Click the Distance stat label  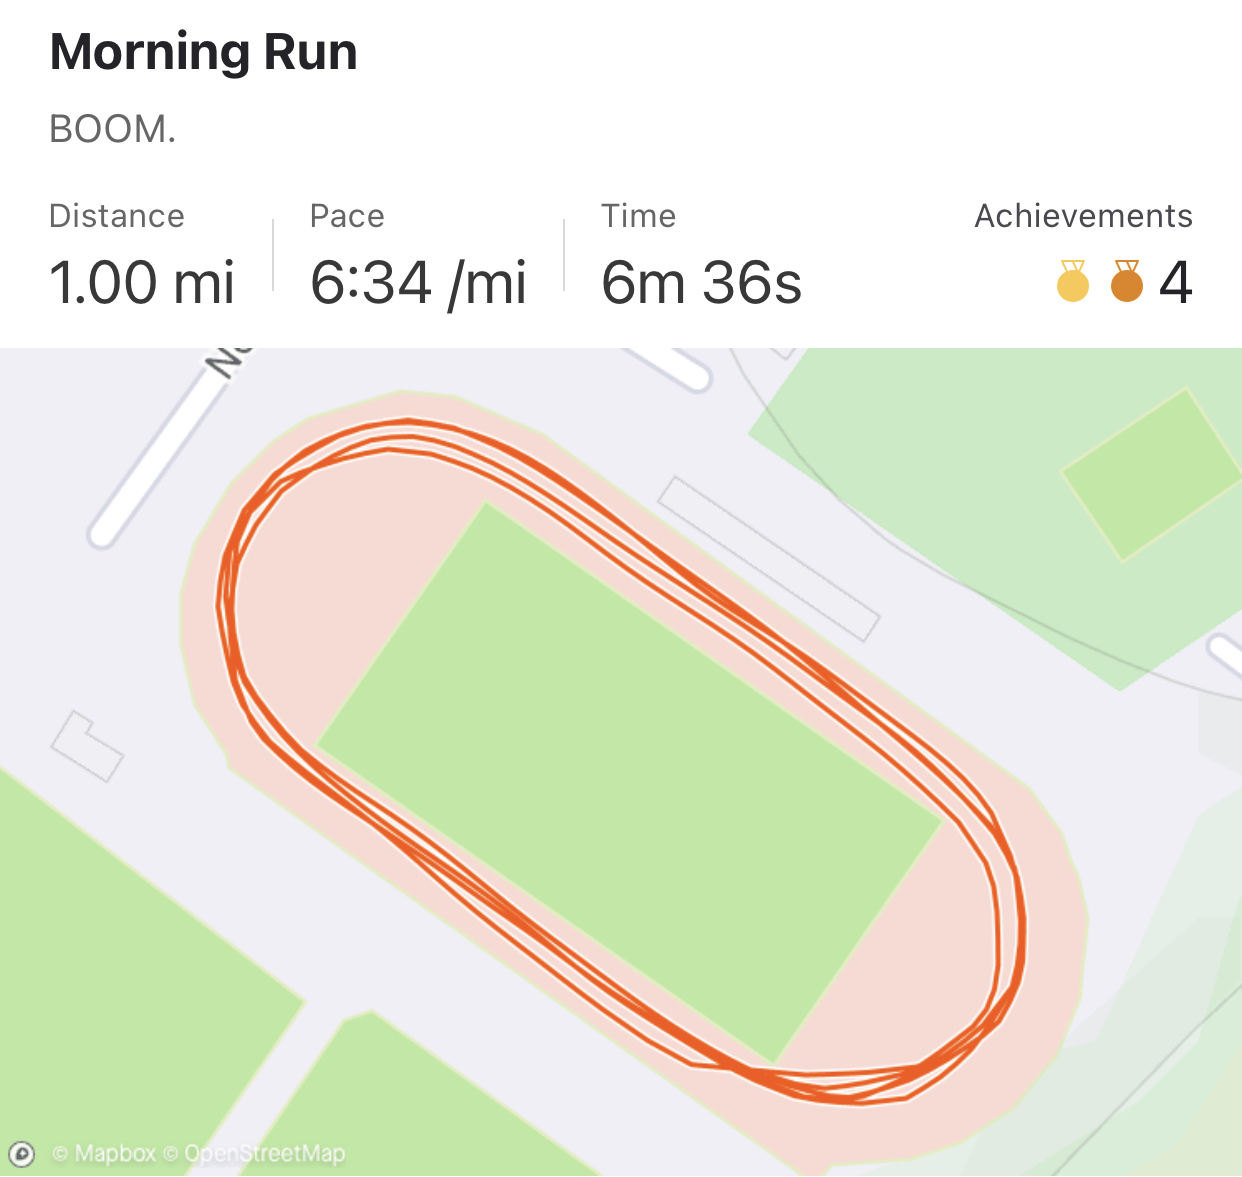(x=117, y=216)
